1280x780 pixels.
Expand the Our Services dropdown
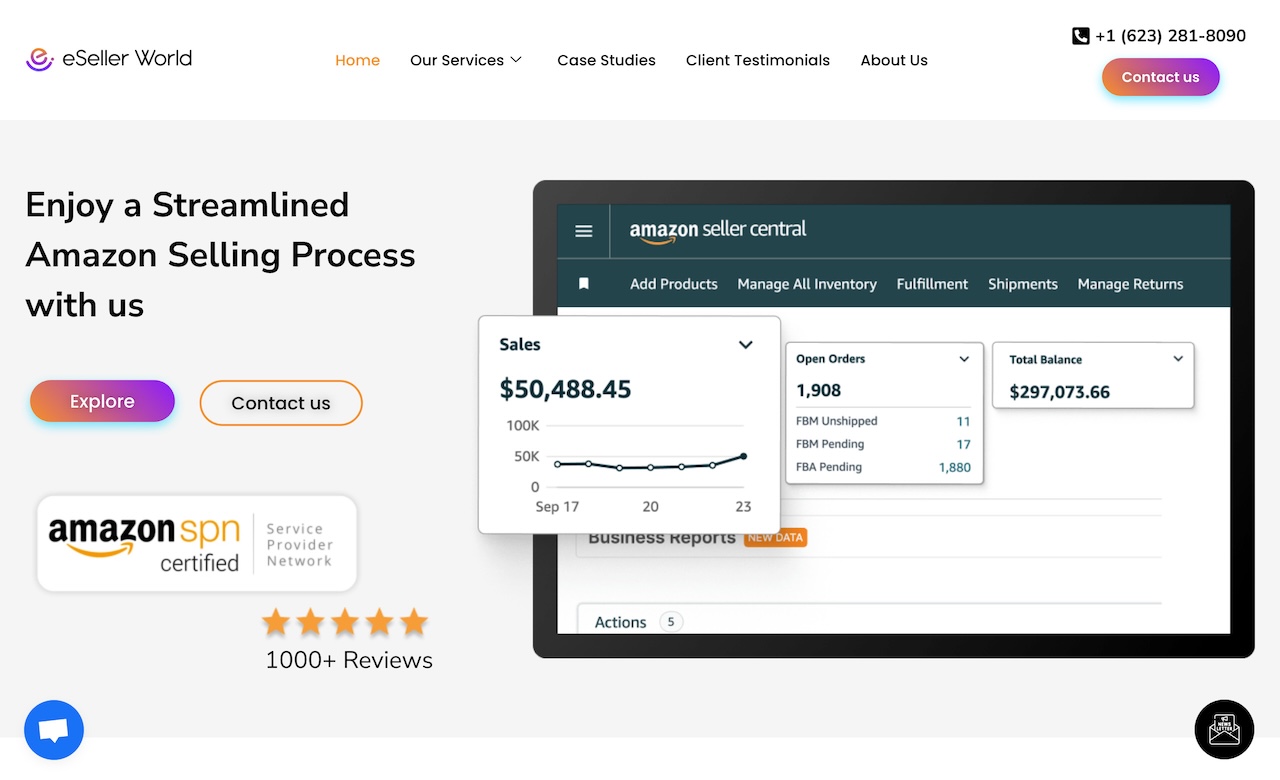tap(466, 60)
